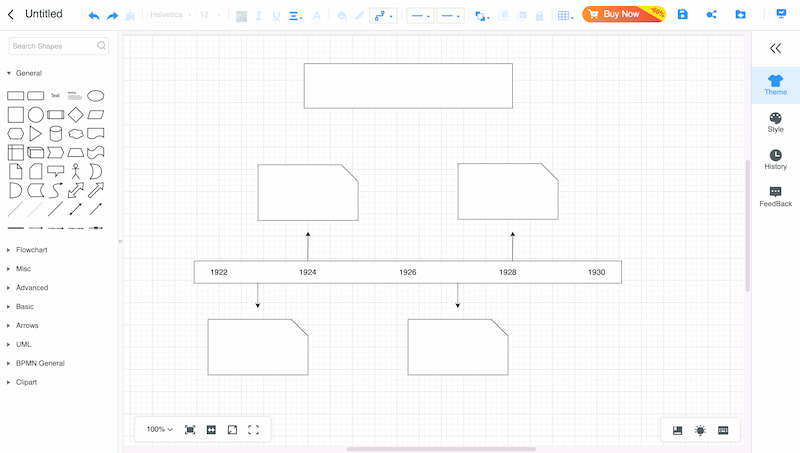Open the Style tab in right sidebar
The width and height of the screenshot is (800, 453).
775,122
